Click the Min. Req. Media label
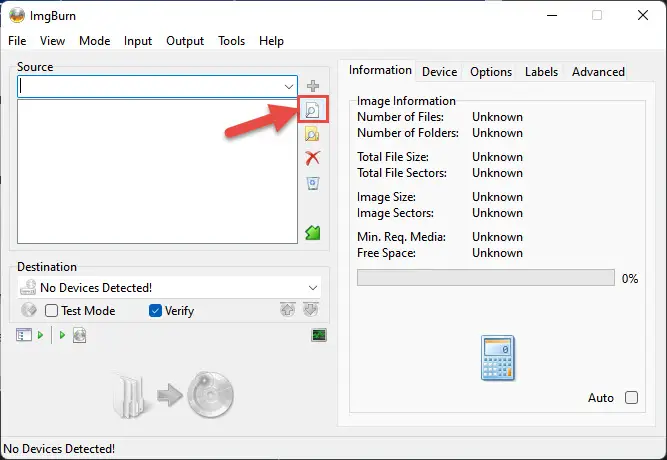Image resolution: width=667 pixels, height=460 pixels. (x=401, y=237)
